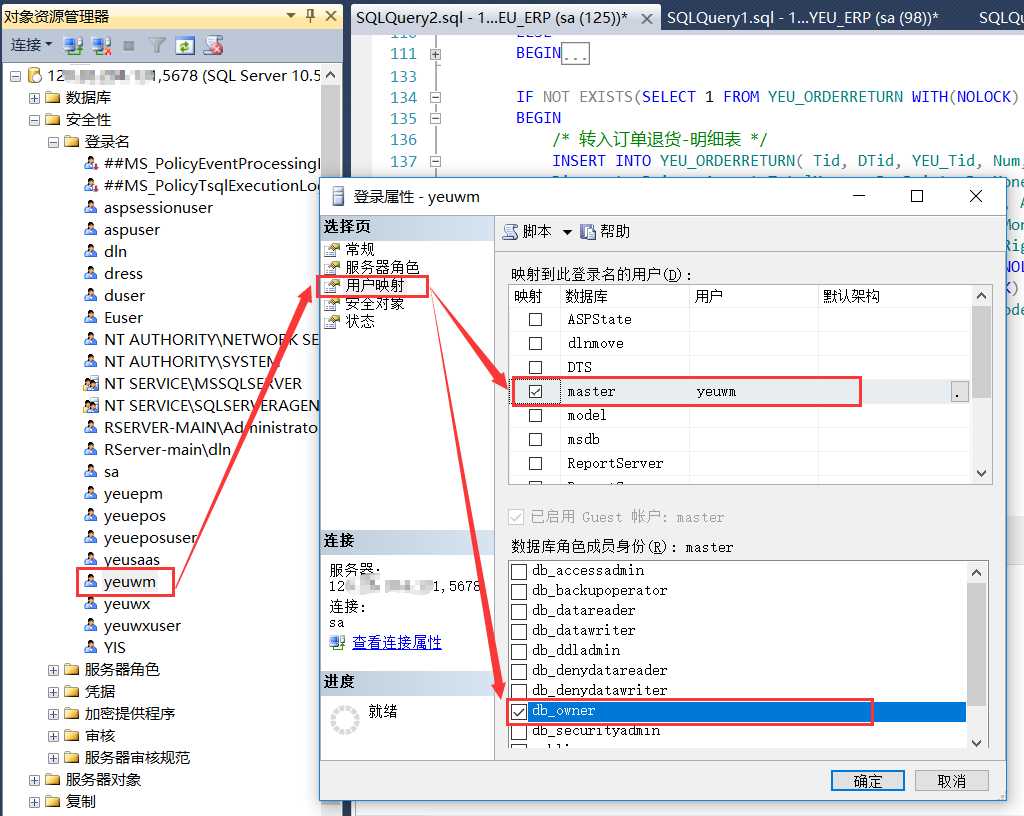Select the dress login icon
The image size is (1024, 816).
click(91, 273)
